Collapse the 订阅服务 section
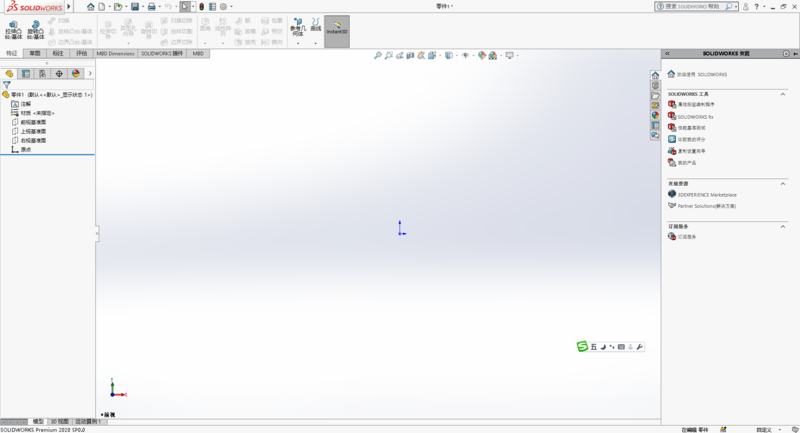The image size is (800, 433). click(x=783, y=226)
